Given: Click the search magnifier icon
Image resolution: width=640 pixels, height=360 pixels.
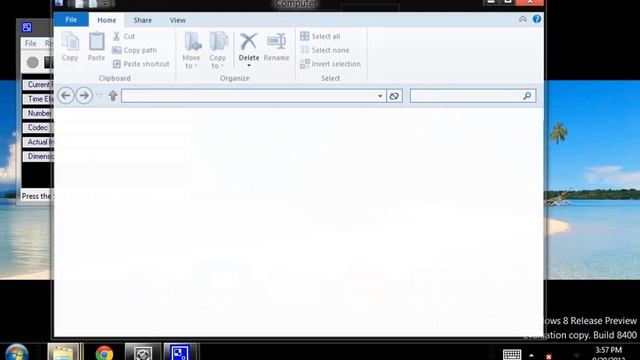Looking at the screenshot, I should [x=527, y=96].
